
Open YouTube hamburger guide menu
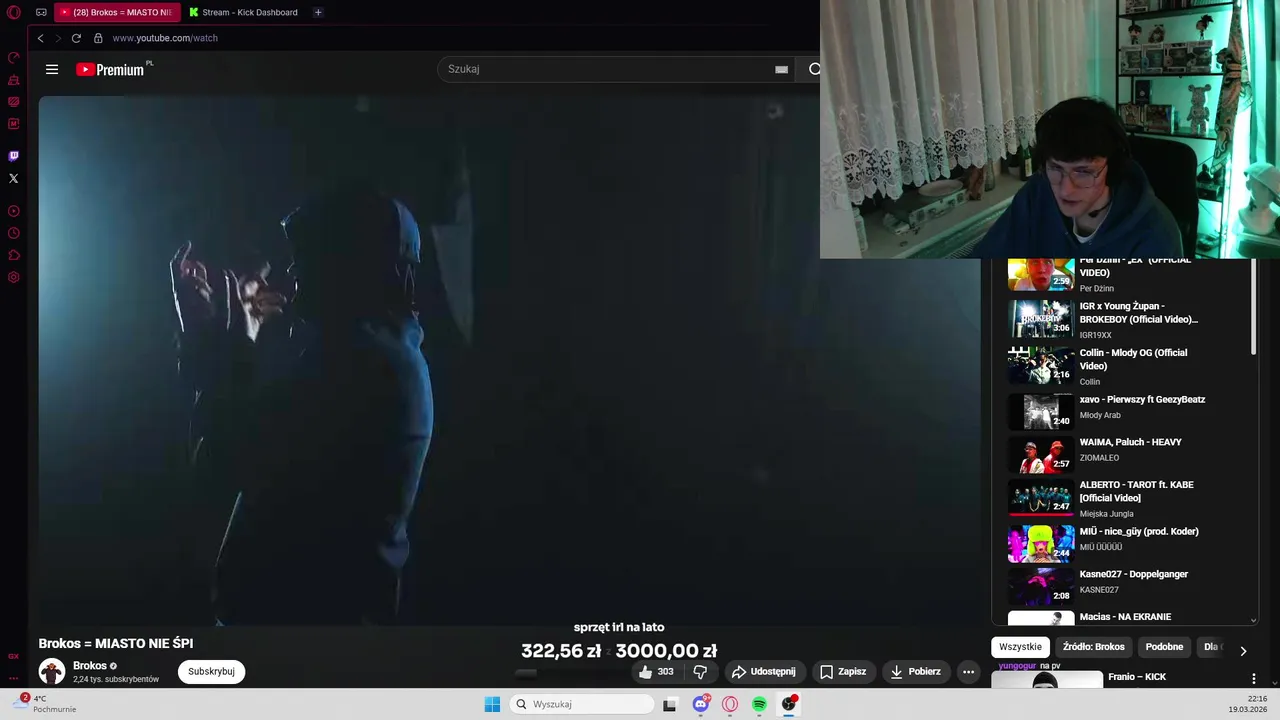pyautogui.click(x=52, y=69)
